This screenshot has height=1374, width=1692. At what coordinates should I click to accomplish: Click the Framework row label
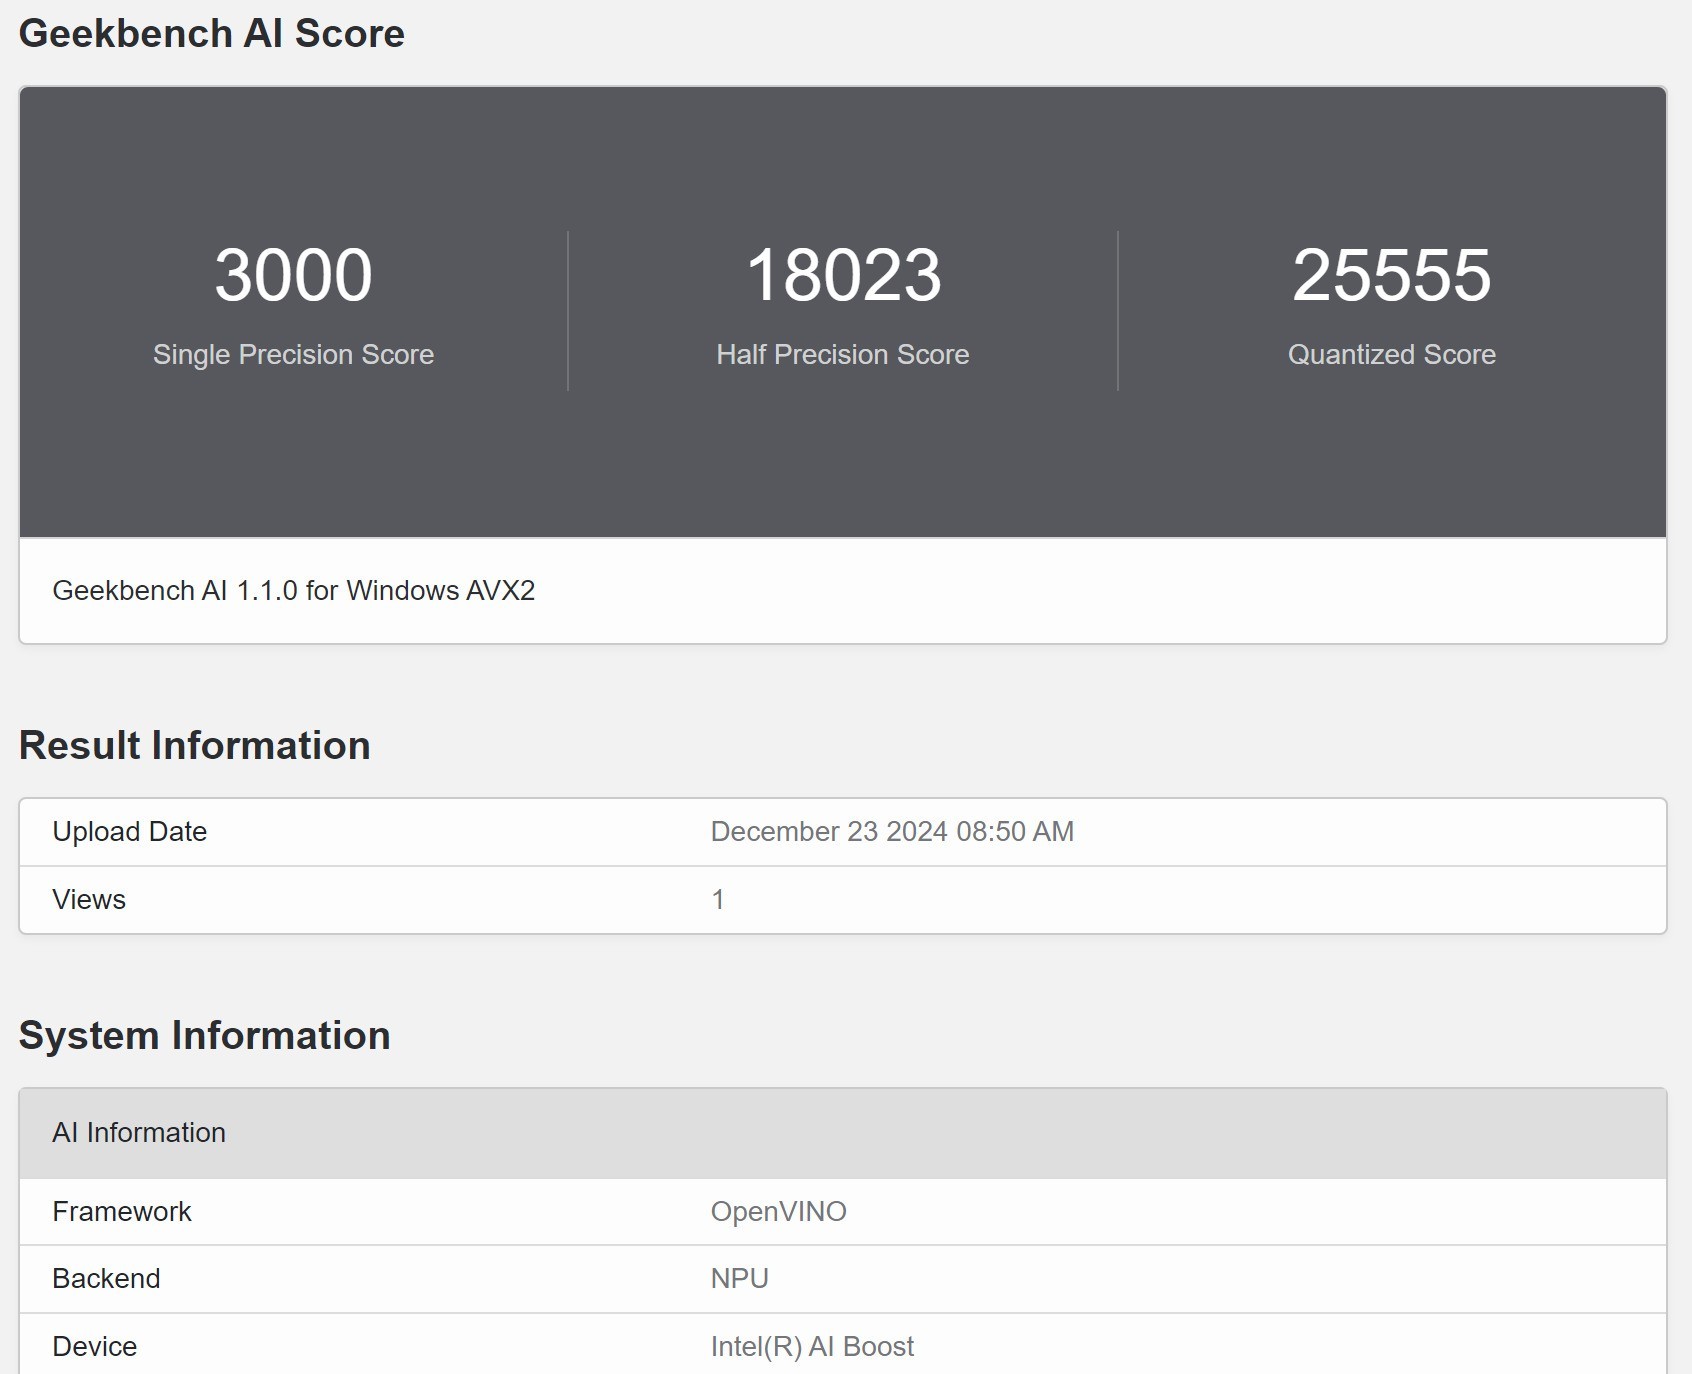tap(122, 1212)
